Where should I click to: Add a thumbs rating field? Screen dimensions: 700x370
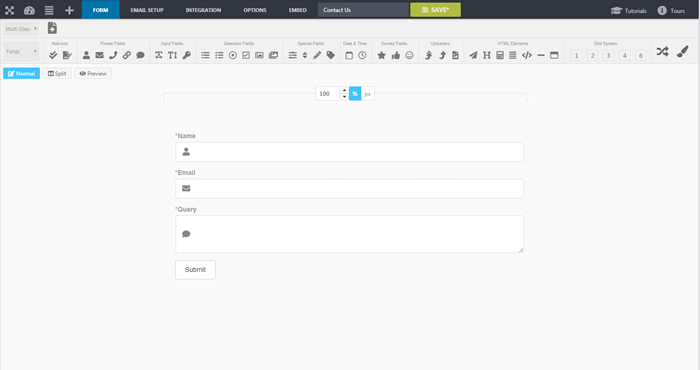click(x=396, y=55)
